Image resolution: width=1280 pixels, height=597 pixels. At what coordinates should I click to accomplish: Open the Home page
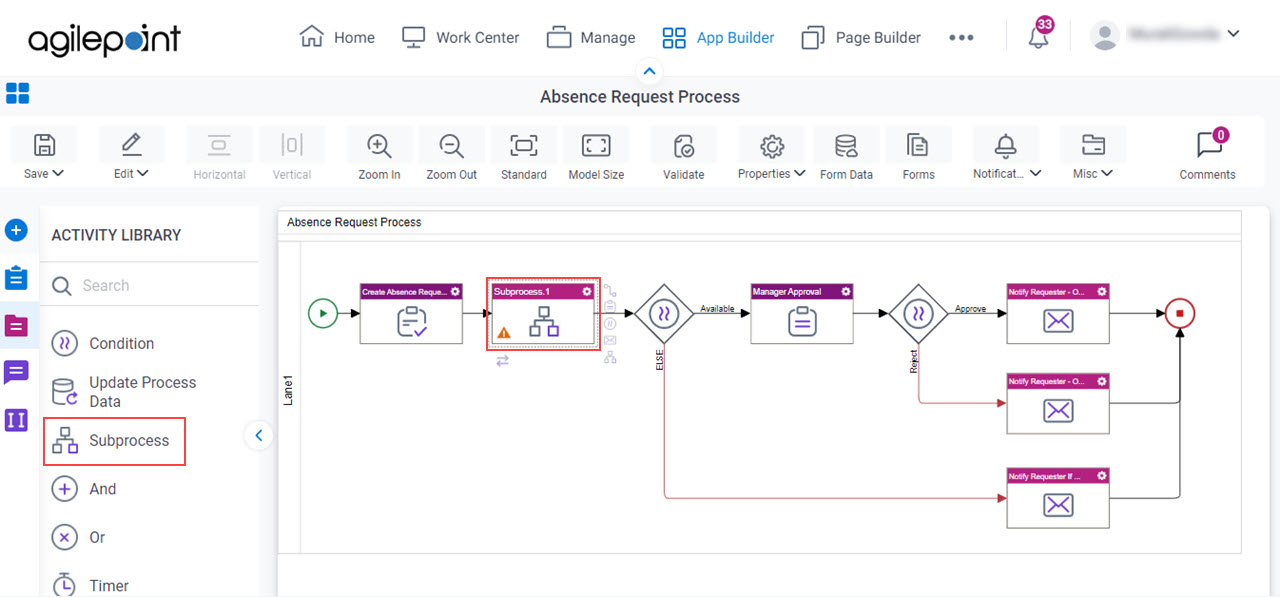coord(337,37)
